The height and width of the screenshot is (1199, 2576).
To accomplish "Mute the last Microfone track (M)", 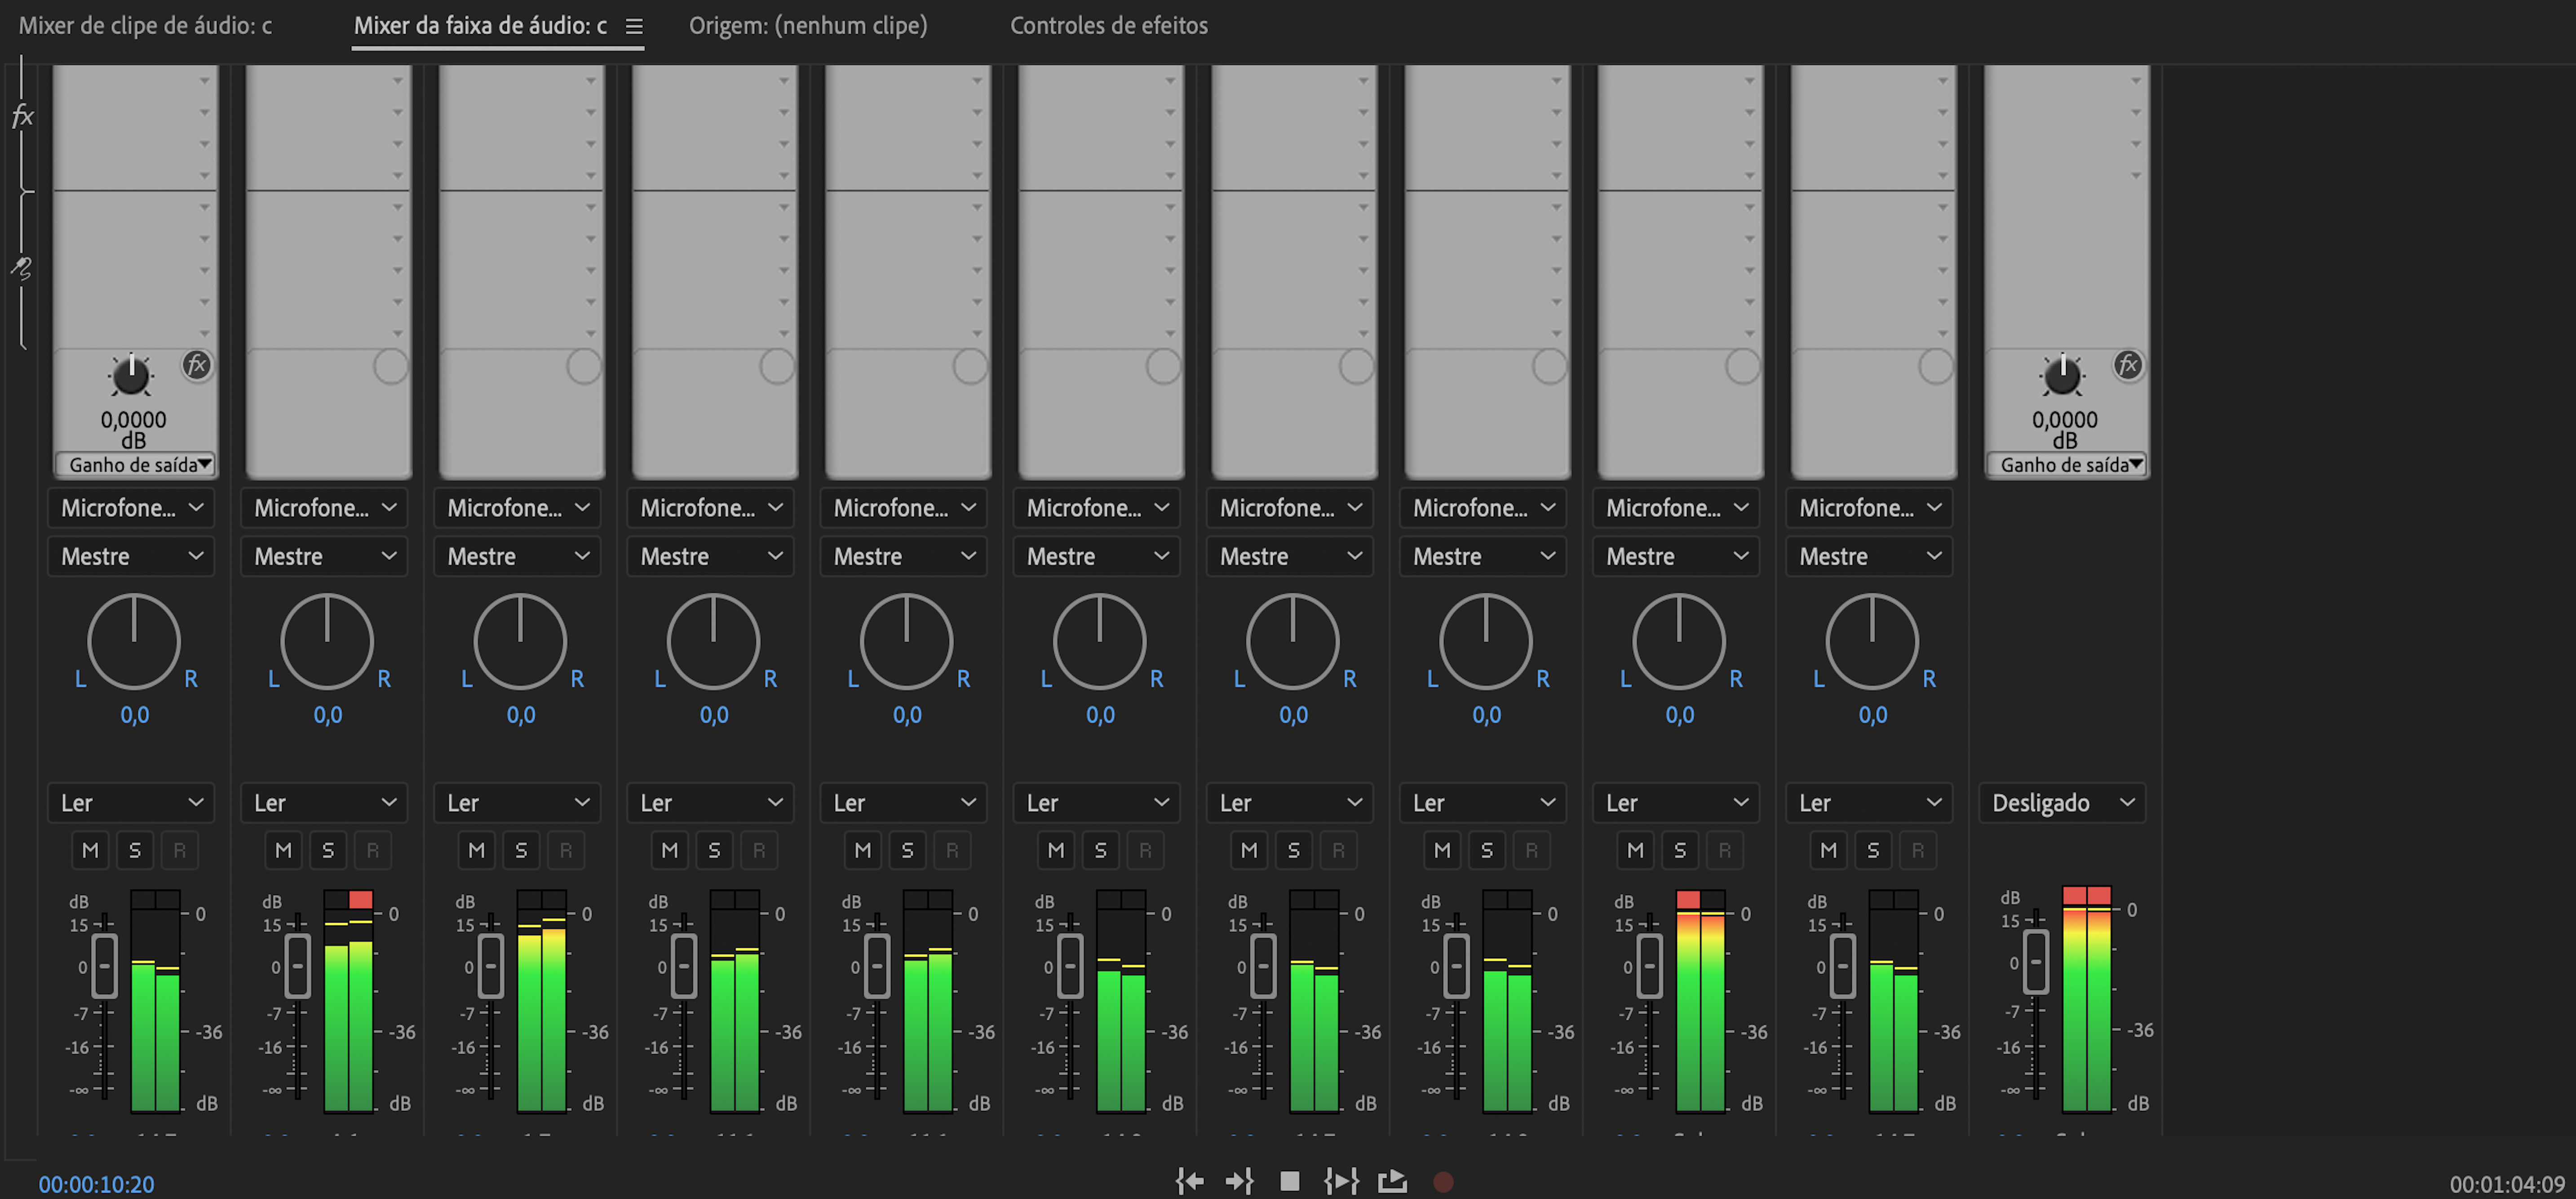I will 1828,850.
